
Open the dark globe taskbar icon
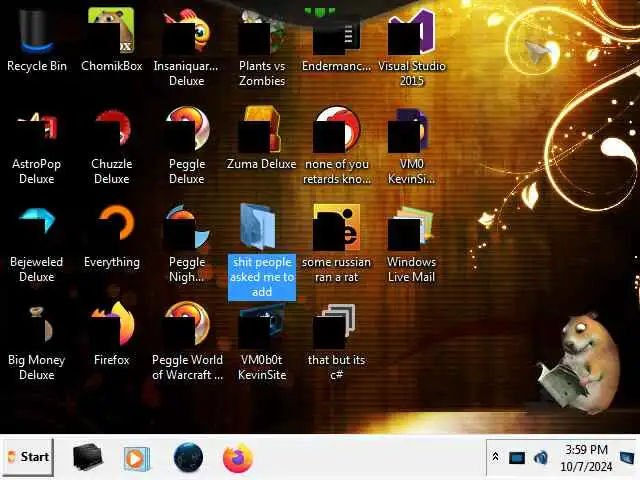(188, 458)
